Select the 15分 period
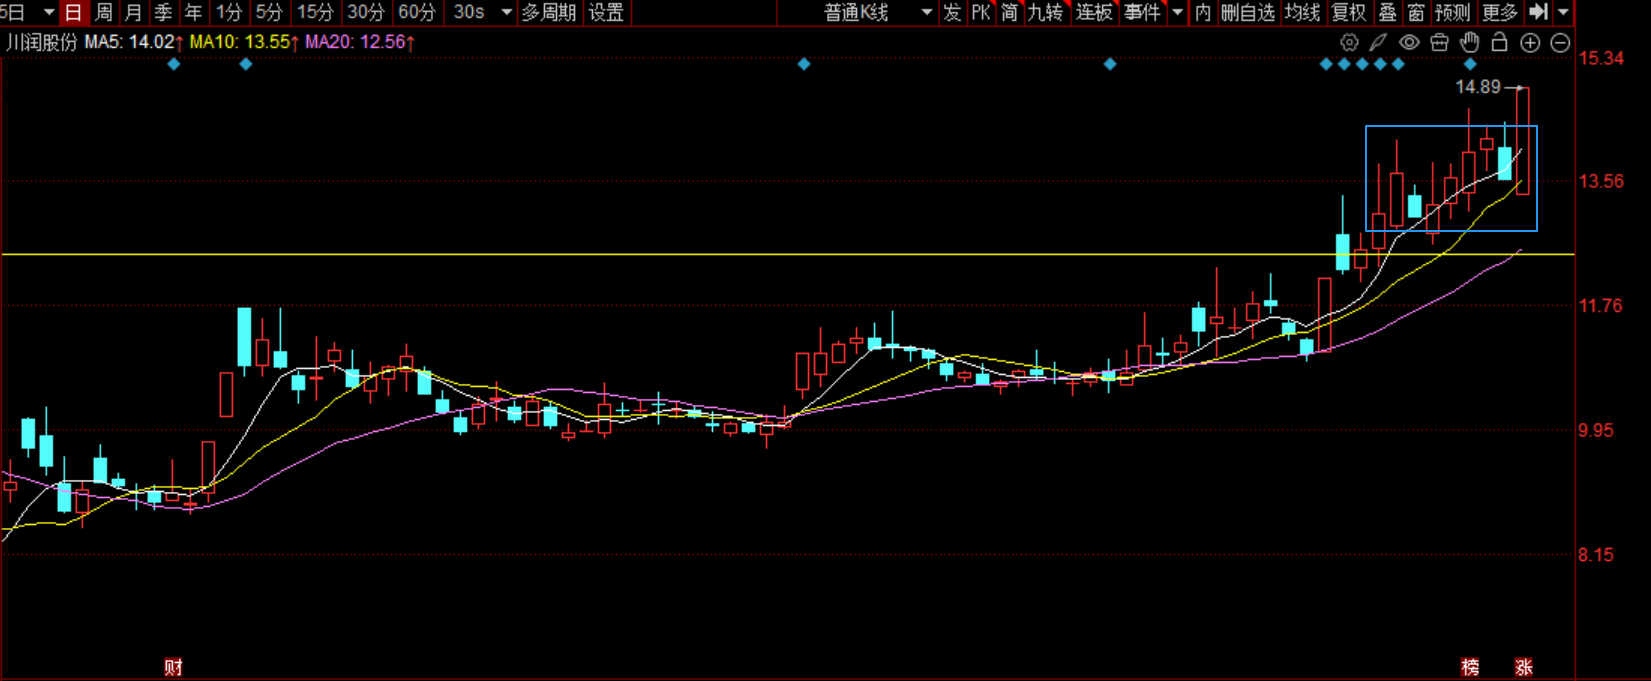1651x681 pixels. [315, 12]
